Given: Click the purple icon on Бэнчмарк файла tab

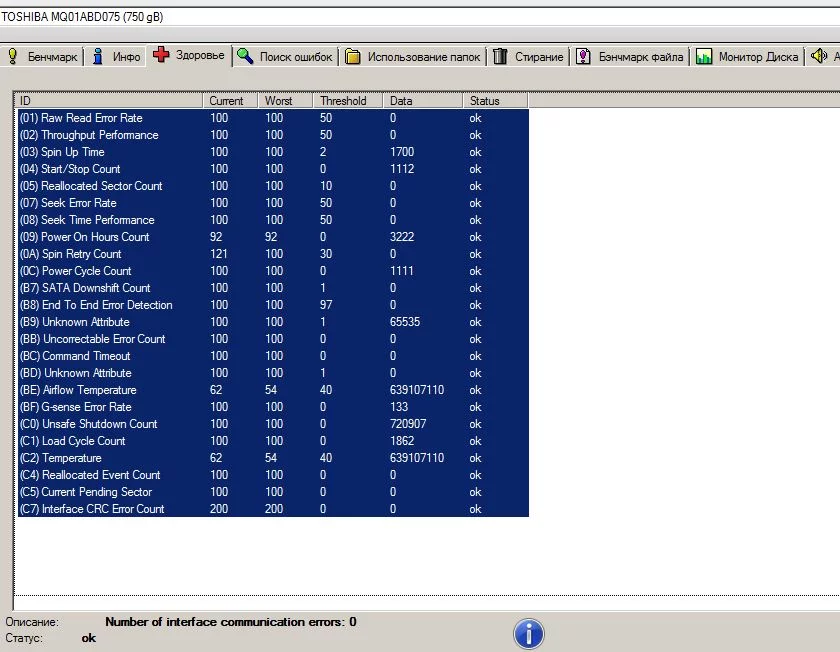Looking at the screenshot, I should click(x=581, y=56).
